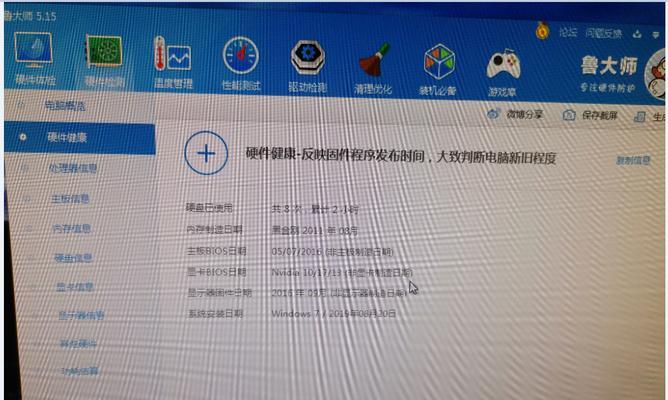Open 温度管理 thermometer icon
668x400 pixels.
pyautogui.click(x=172, y=54)
